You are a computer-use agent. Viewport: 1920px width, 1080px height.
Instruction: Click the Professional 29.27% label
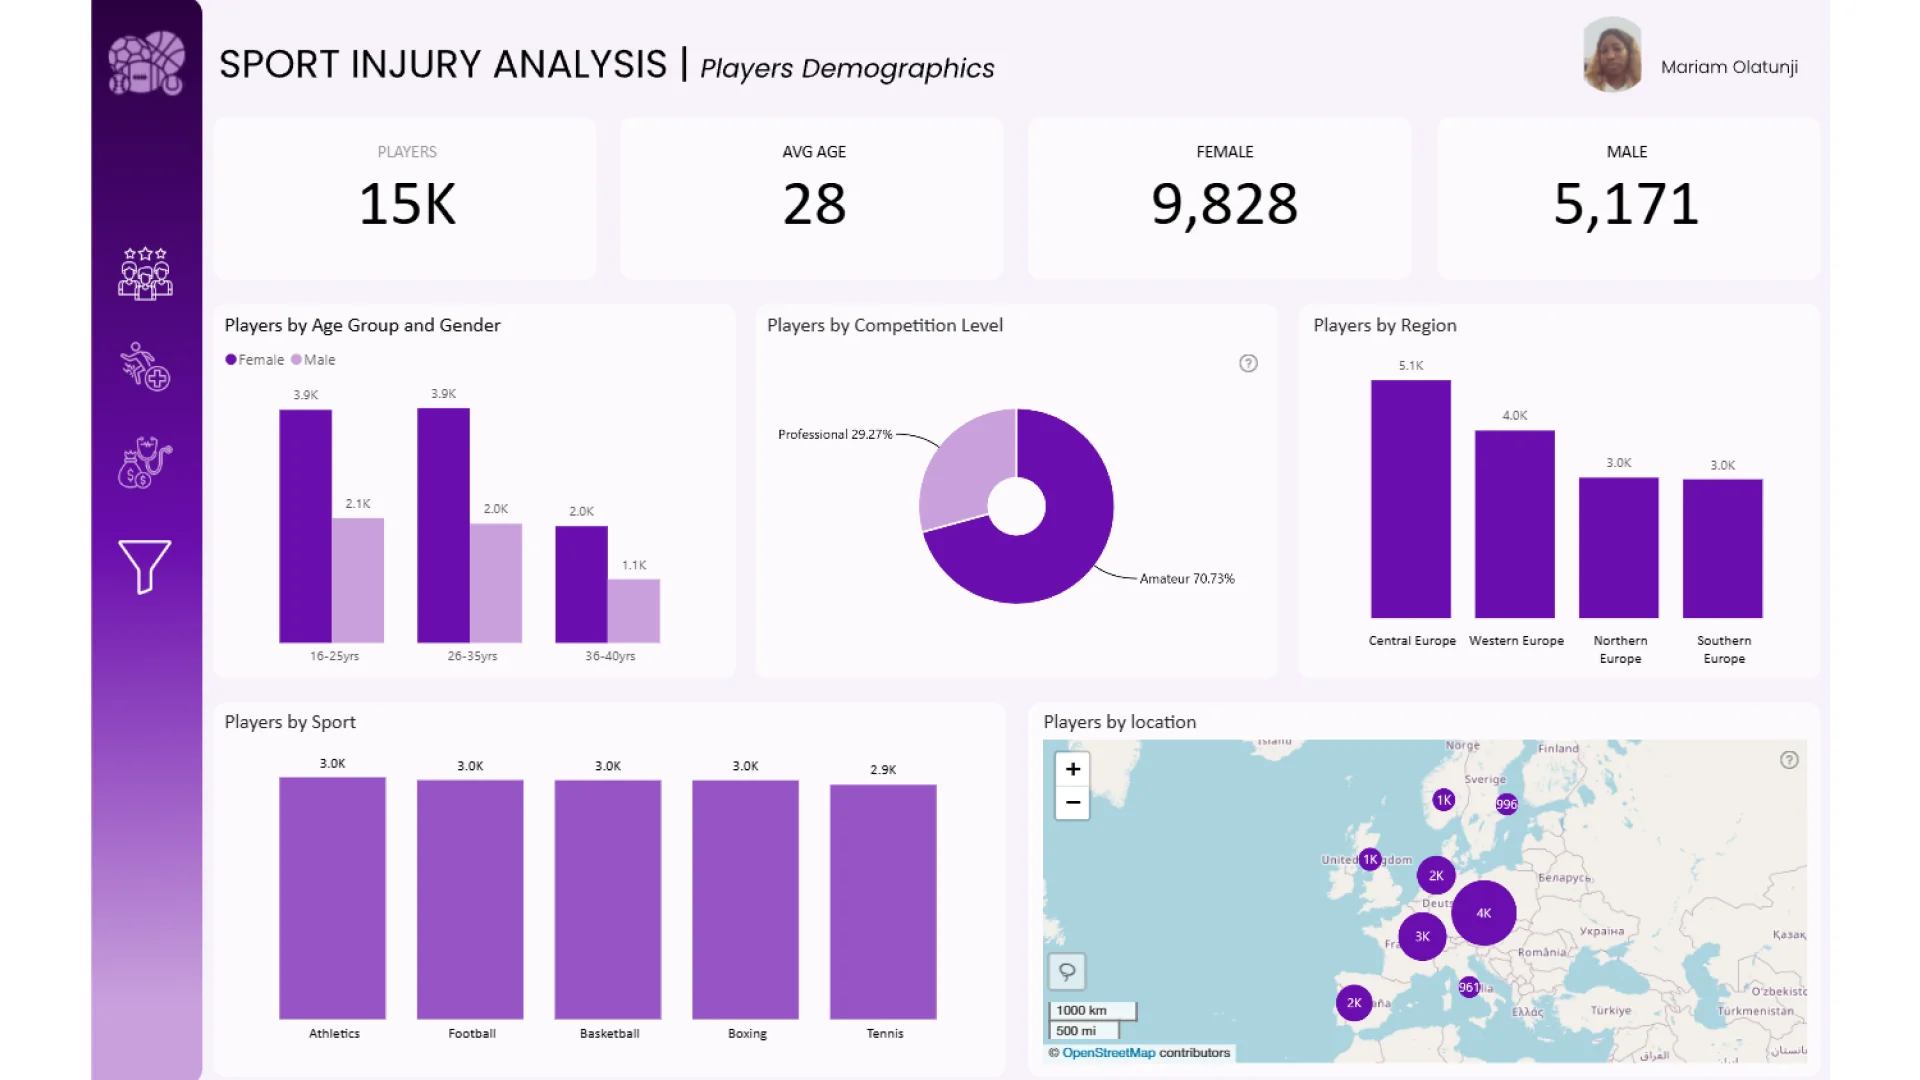[835, 435]
